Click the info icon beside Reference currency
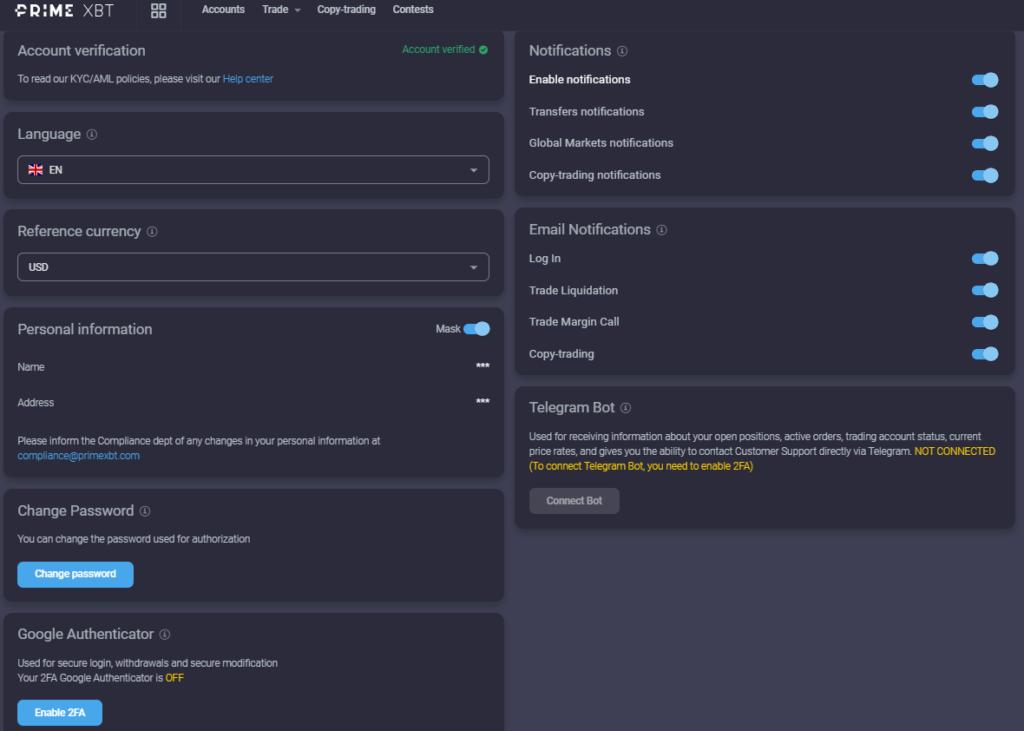1024x731 pixels. coord(152,231)
